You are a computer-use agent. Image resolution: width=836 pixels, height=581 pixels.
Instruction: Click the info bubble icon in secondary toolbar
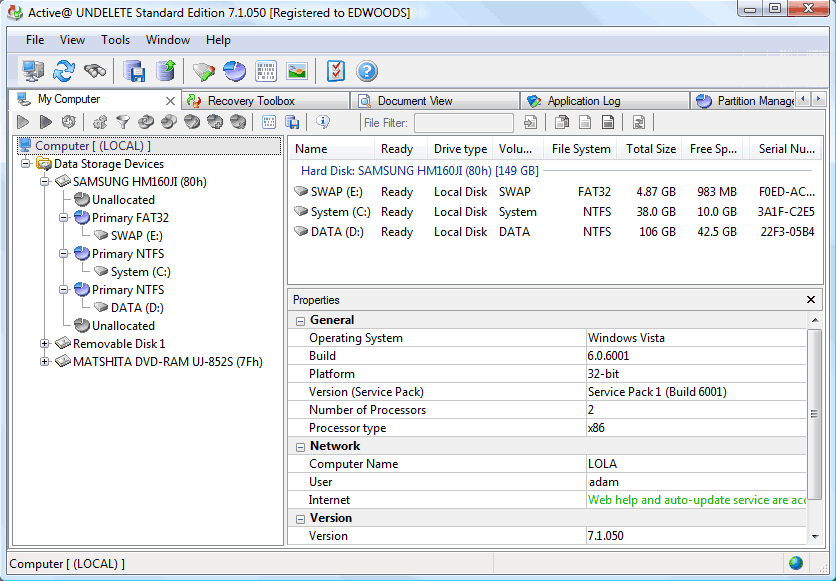coord(323,122)
